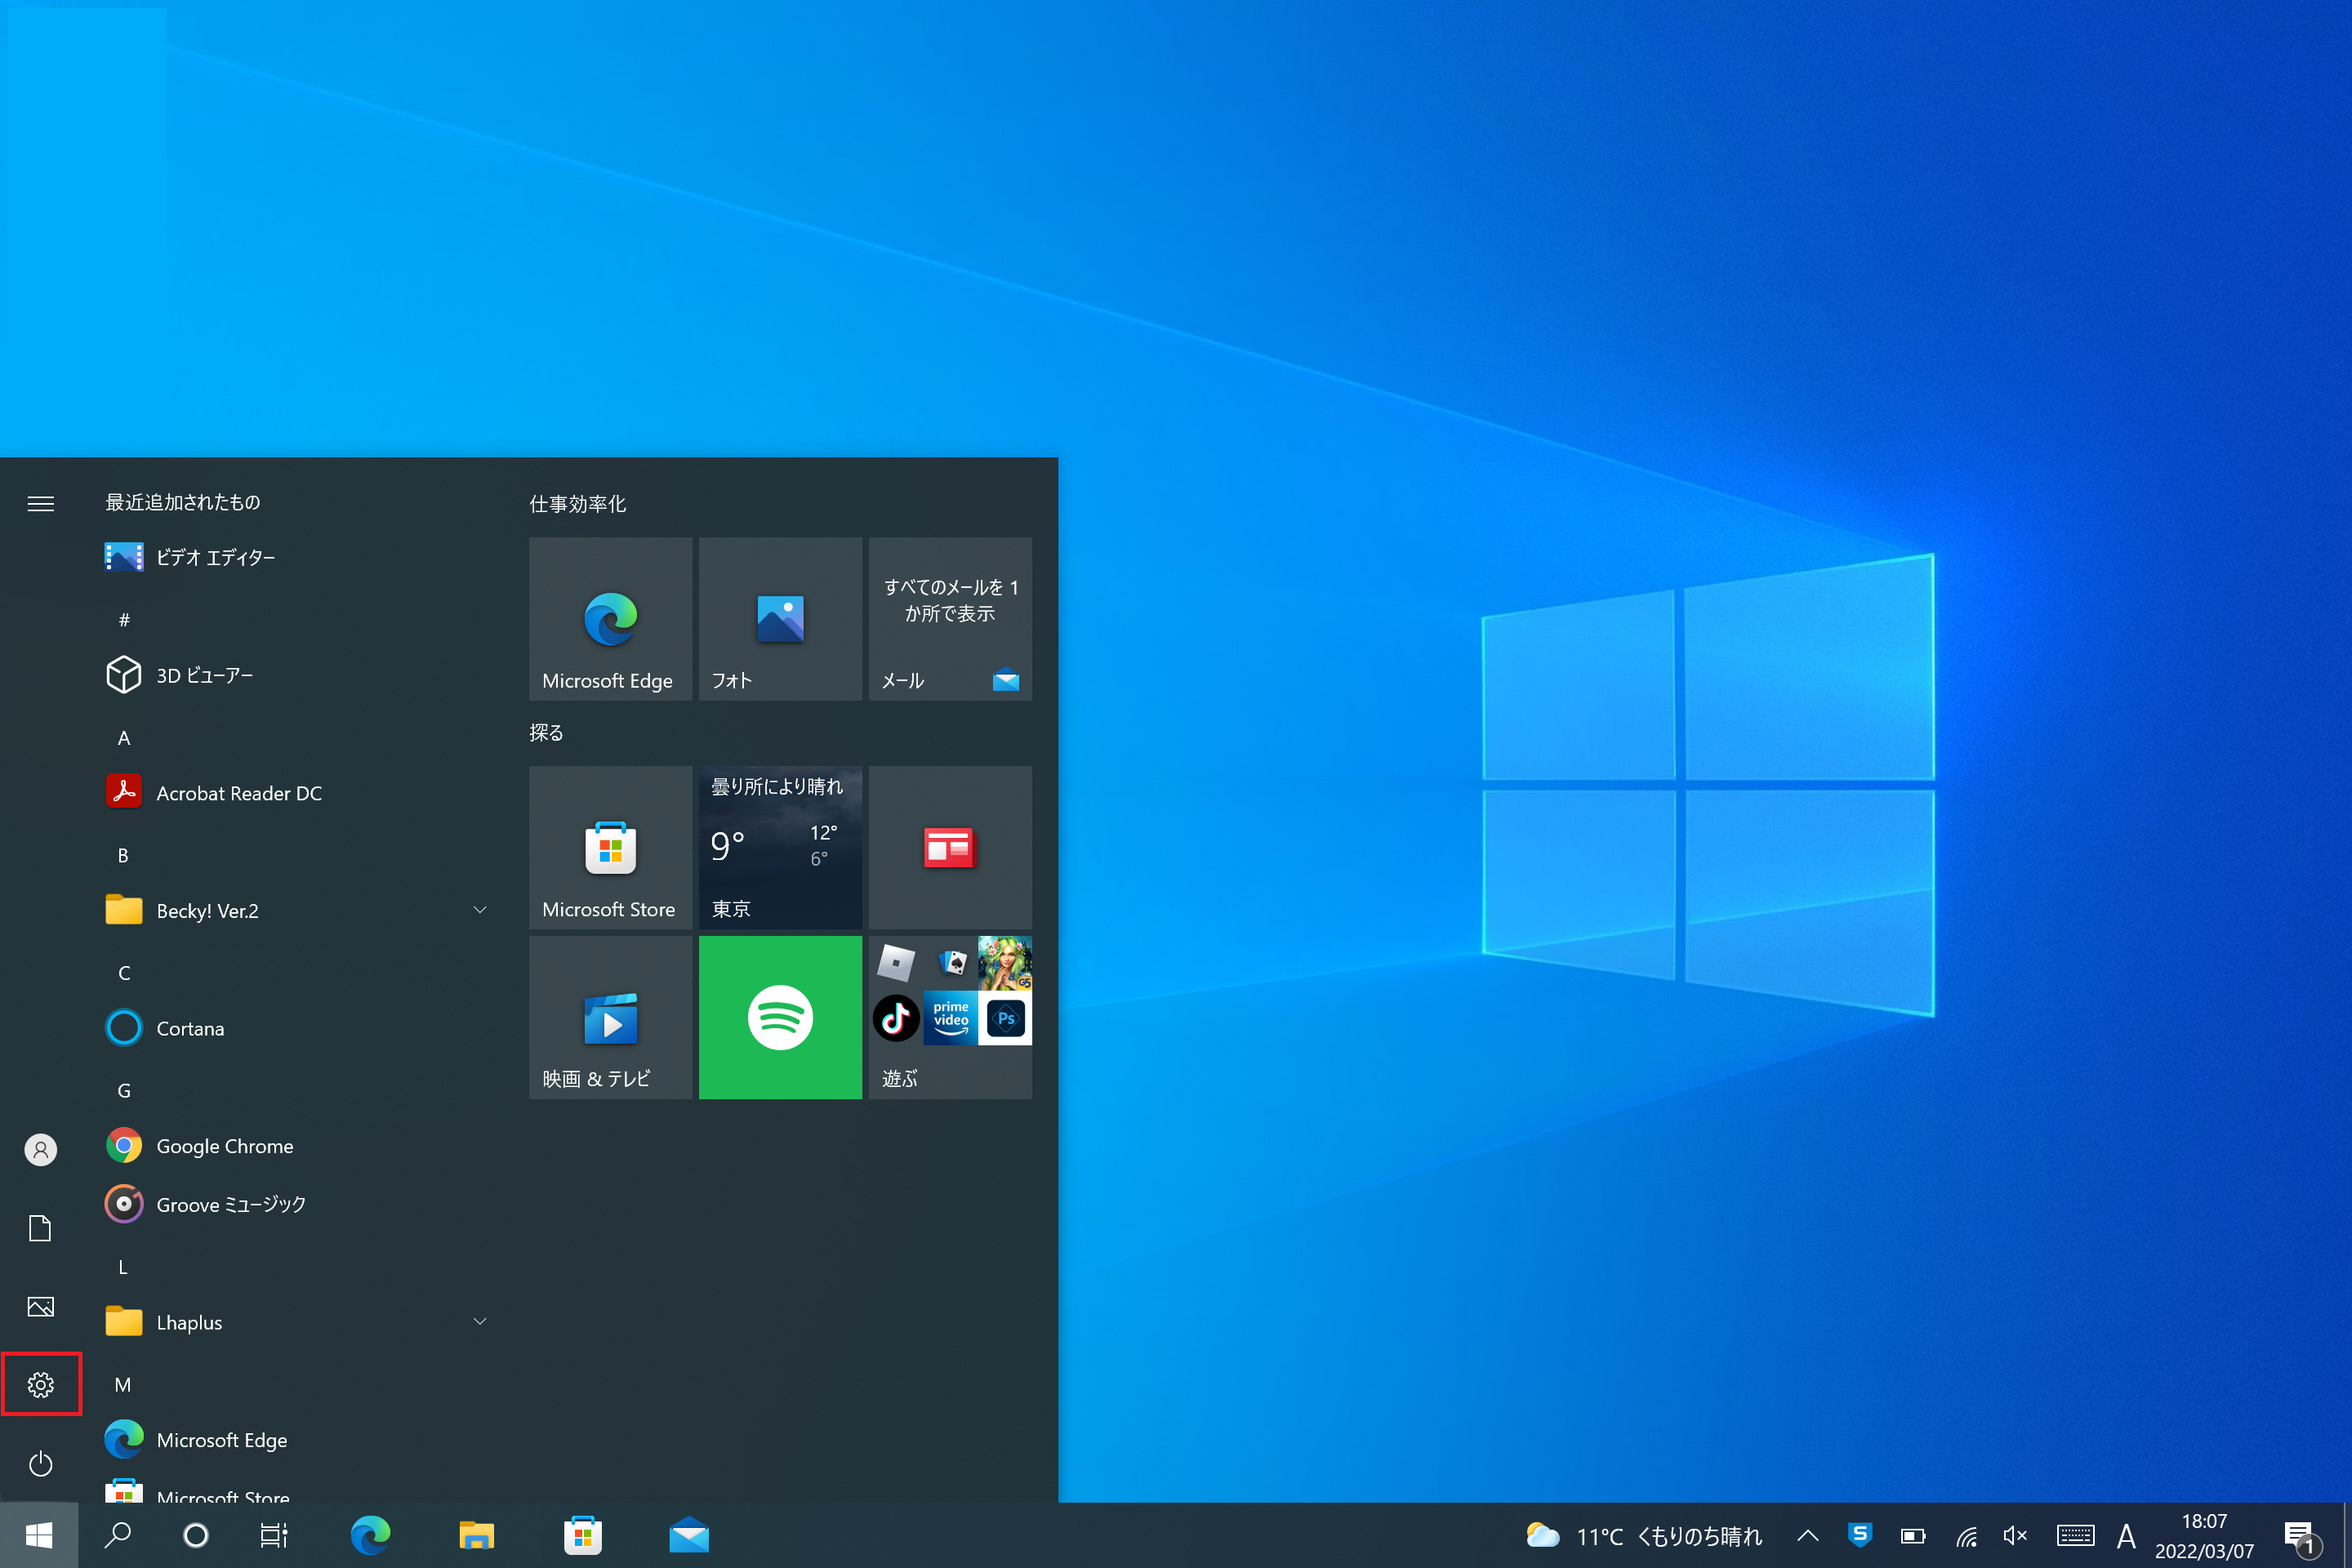The width and height of the screenshot is (2352, 1568).
Task: Open the 映画 & テレビ tile
Action: point(610,1018)
